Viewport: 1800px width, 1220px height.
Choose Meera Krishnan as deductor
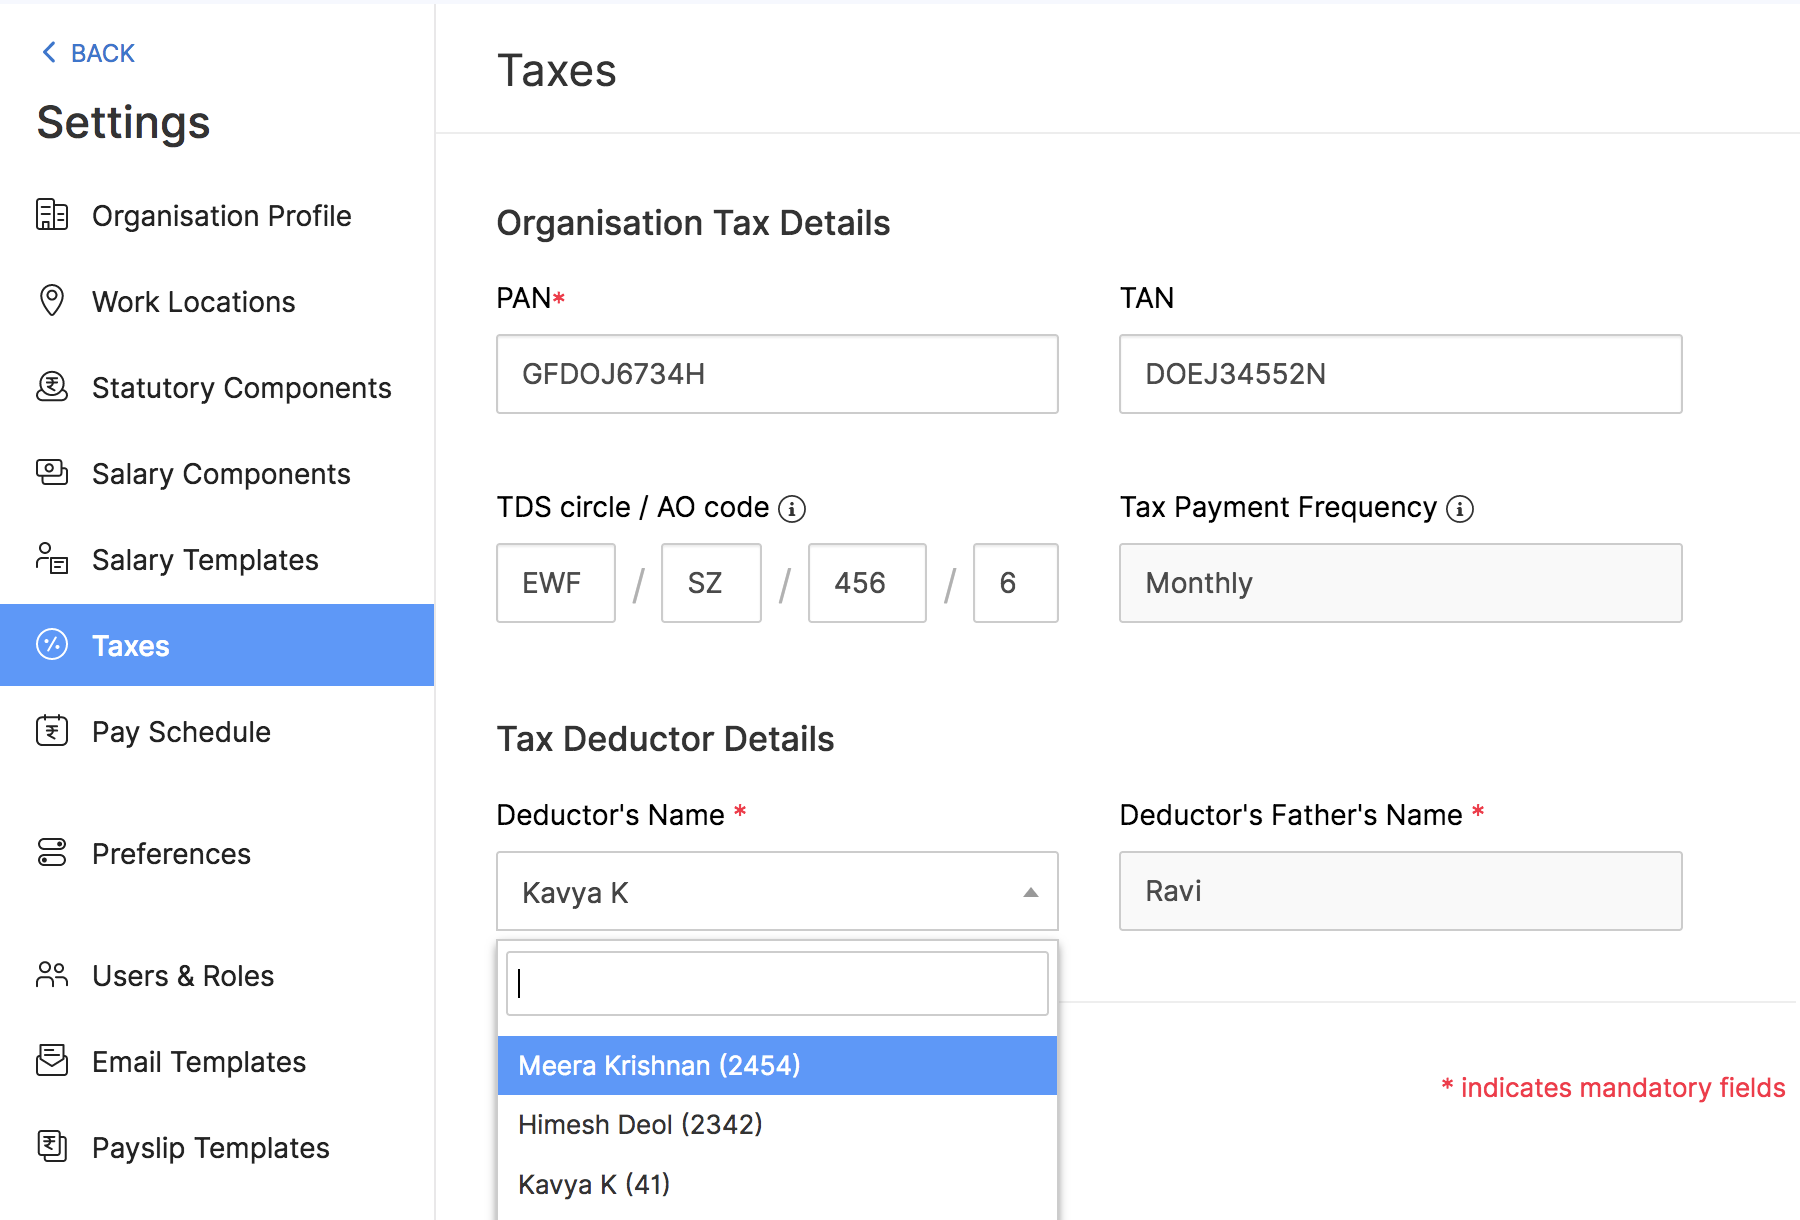point(658,1065)
